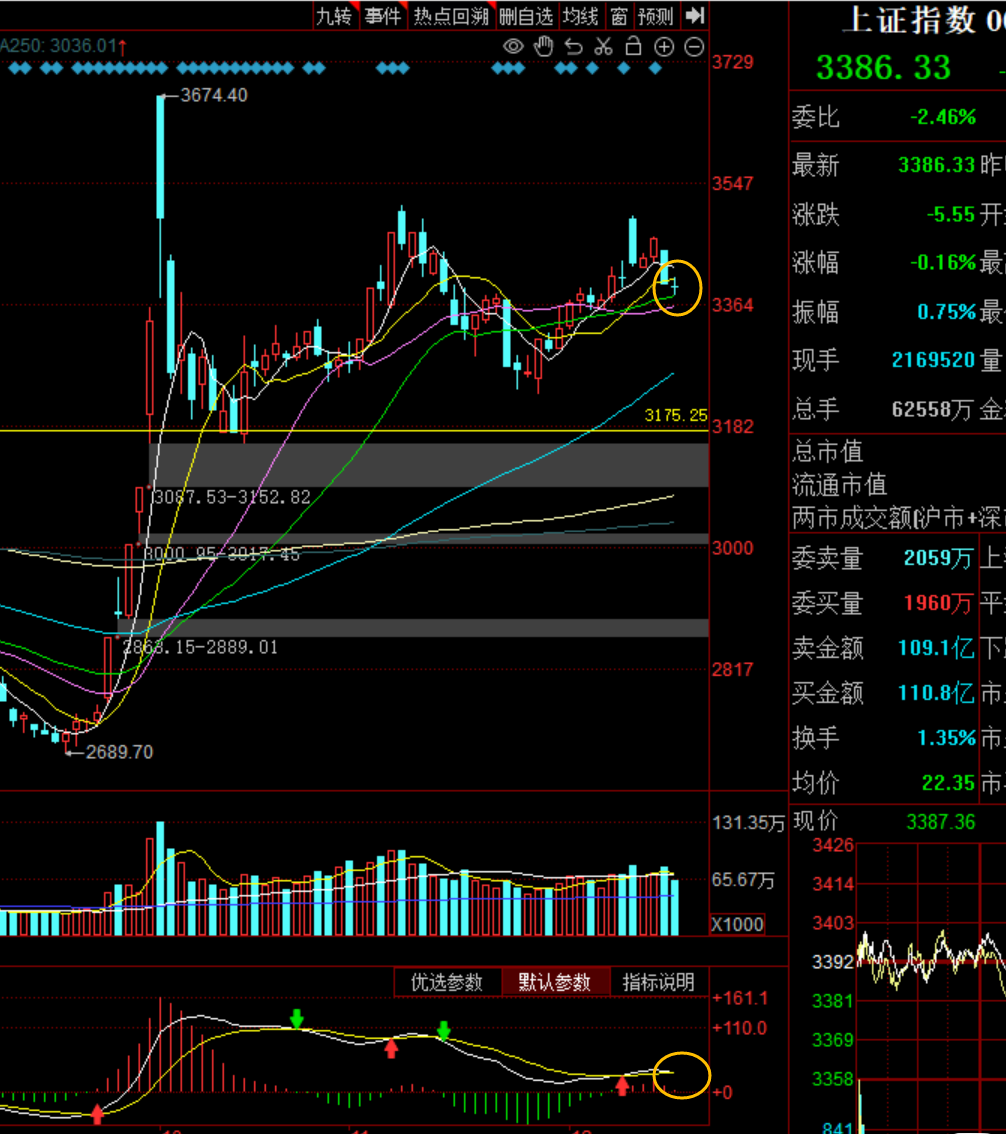Click the 3182 price axis label
The image size is (1006, 1134).
(x=733, y=427)
